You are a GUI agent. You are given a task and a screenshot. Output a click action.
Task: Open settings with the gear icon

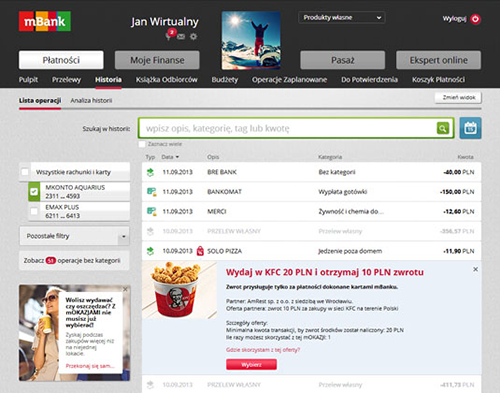(x=193, y=36)
